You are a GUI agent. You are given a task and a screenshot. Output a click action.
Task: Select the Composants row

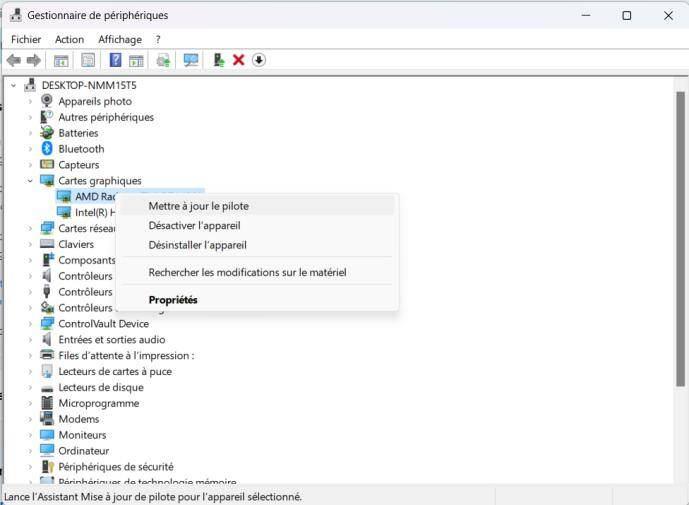pos(78,260)
